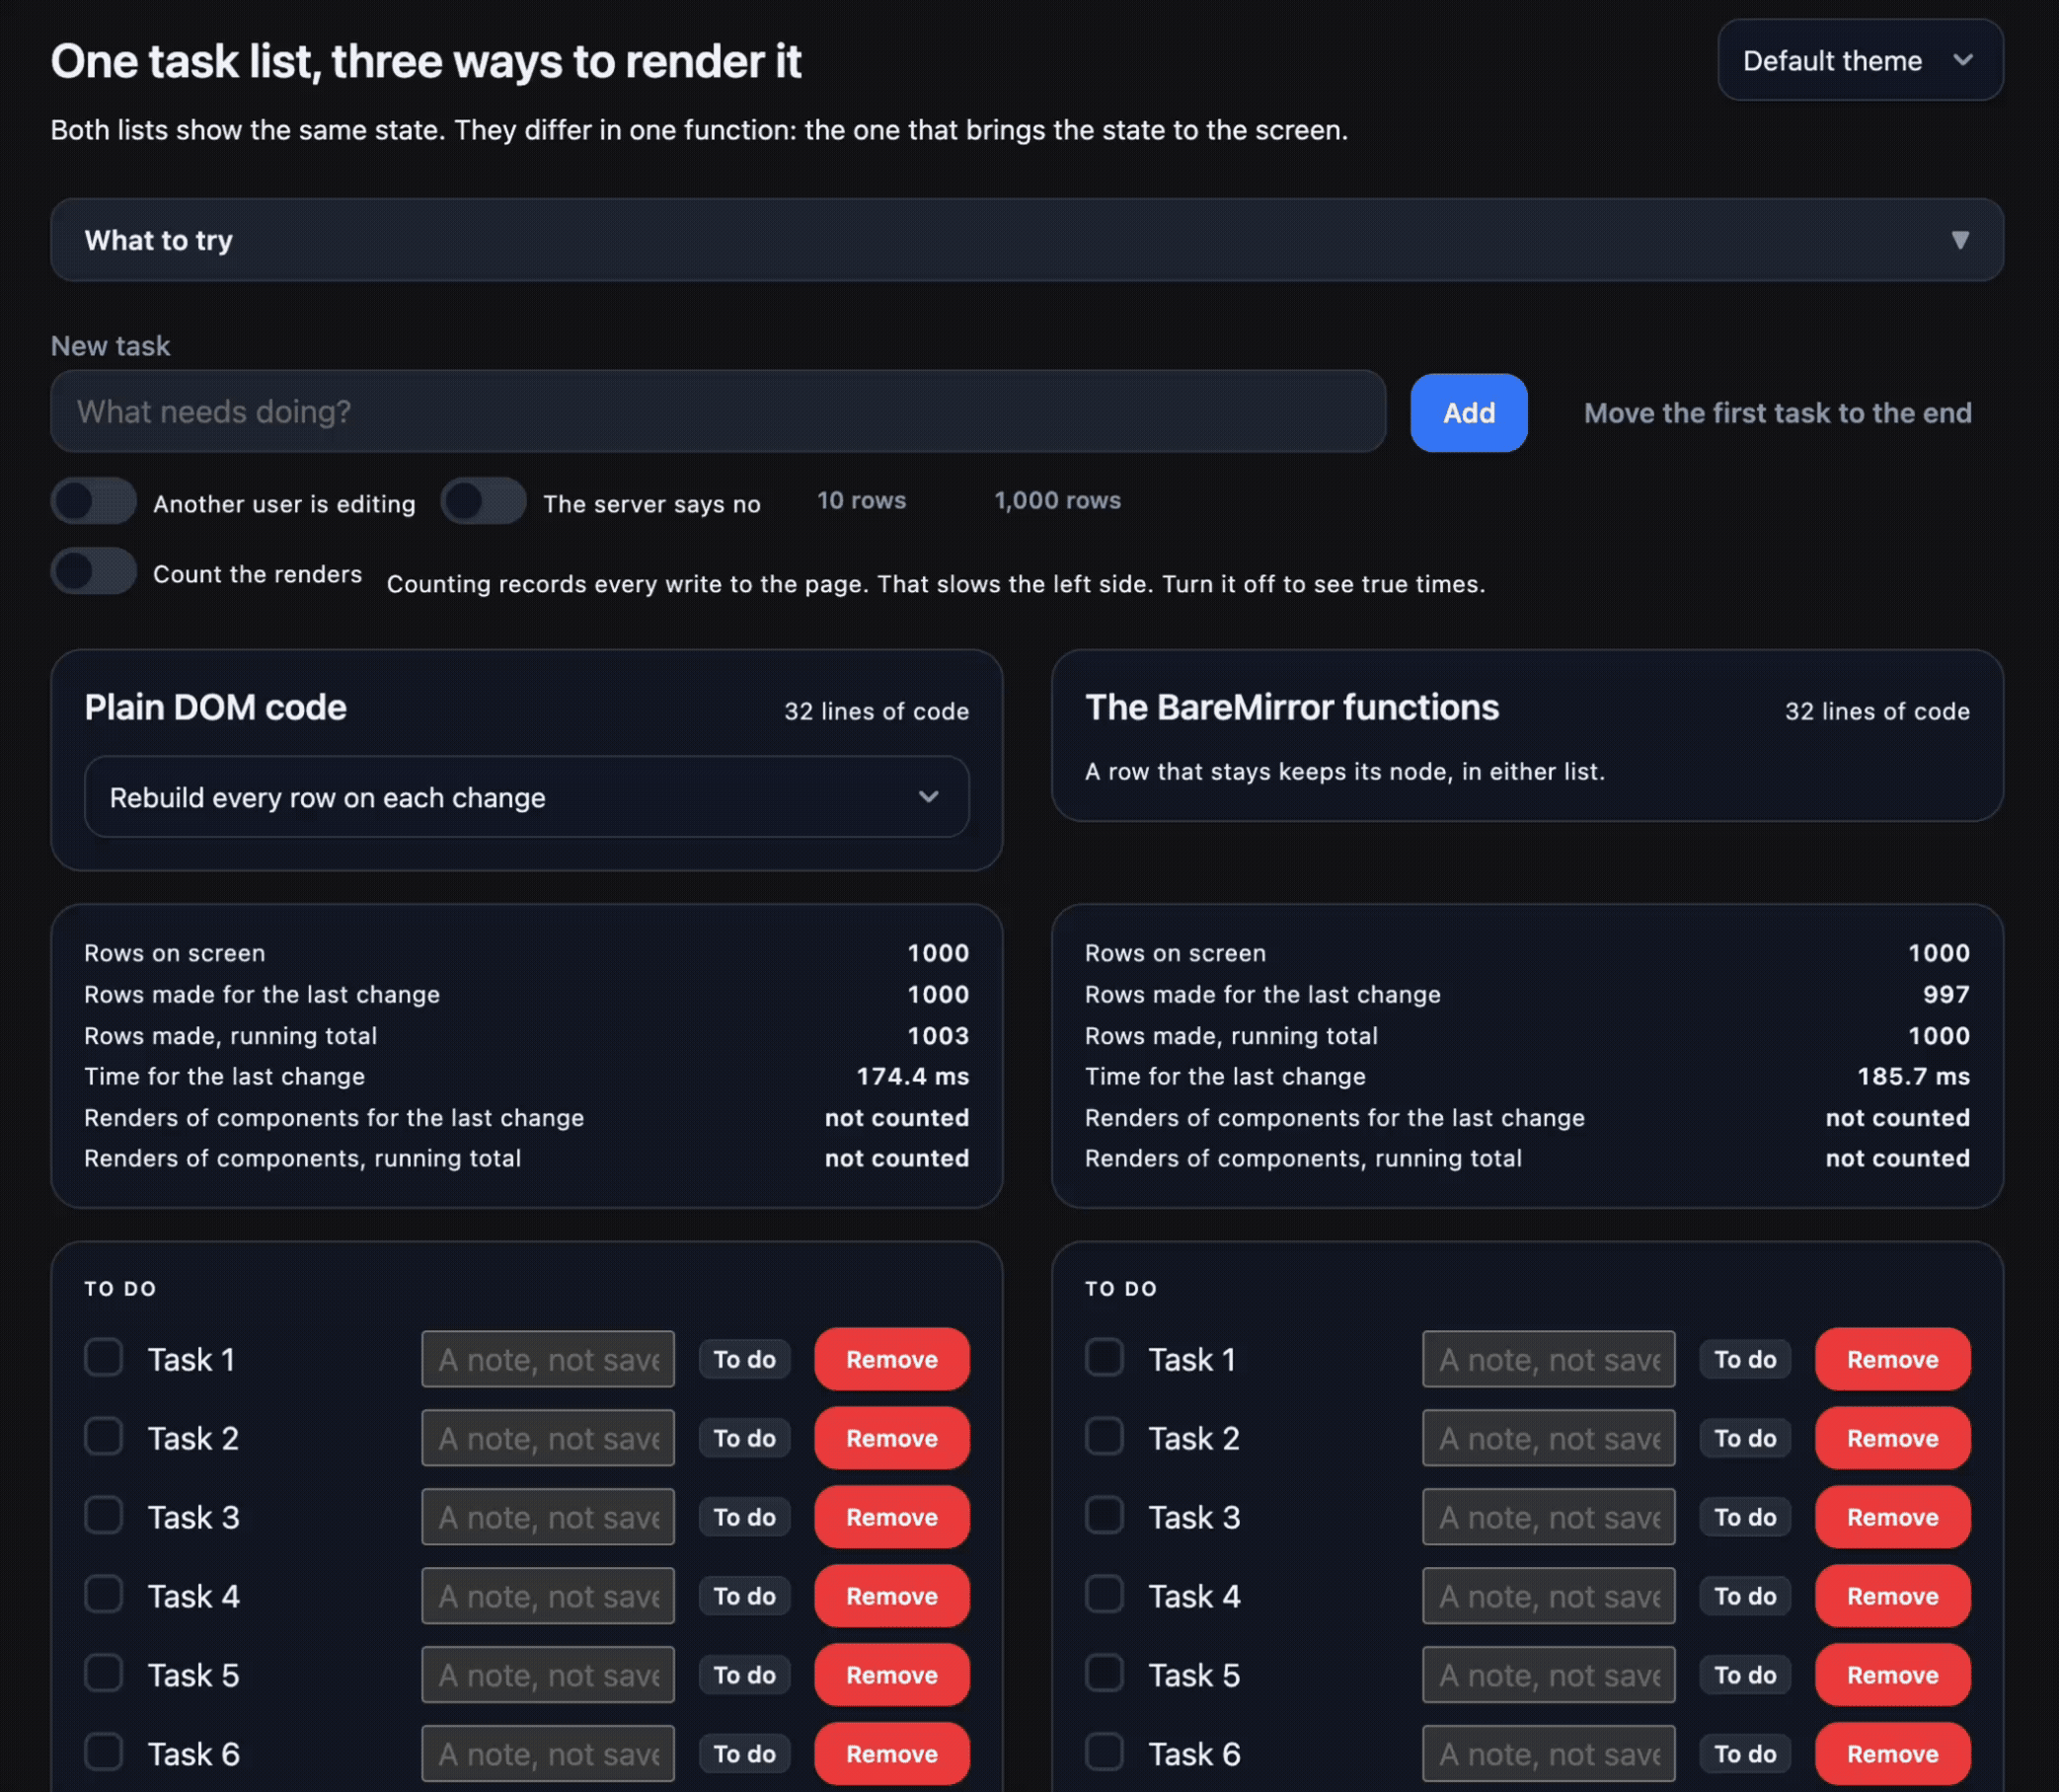Remove Task 4 in the right list
The image size is (2059, 1792).
click(x=1893, y=1596)
